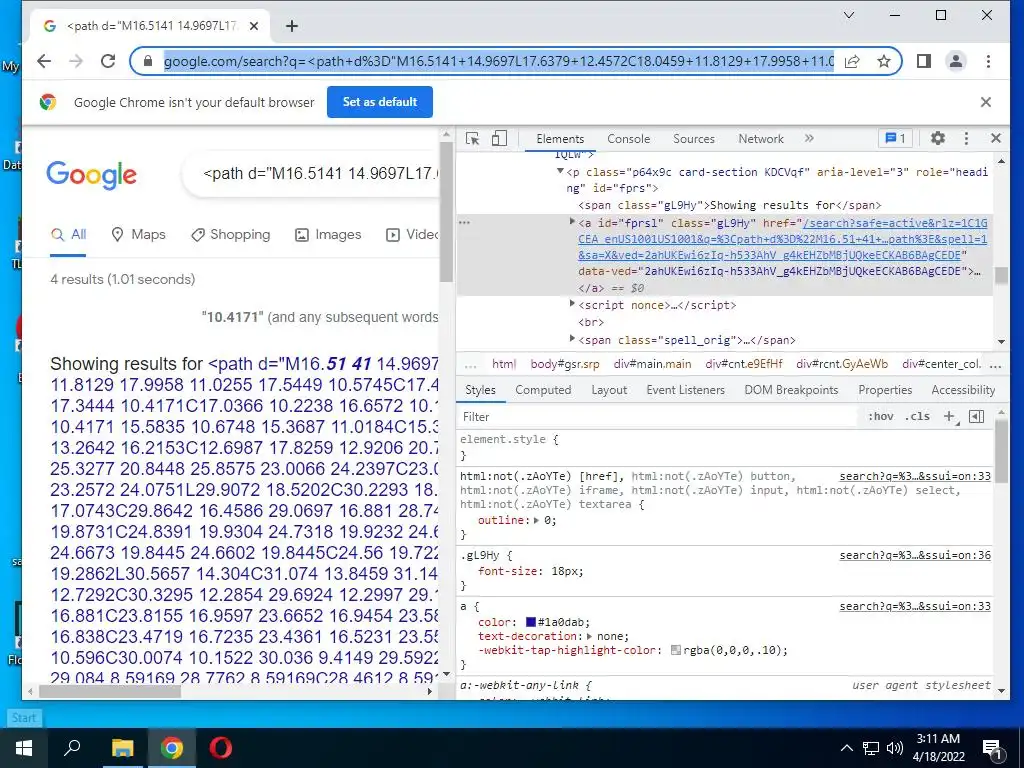Image resolution: width=1024 pixels, height=768 pixels.
Task: Switch to the Sources tab
Action: pos(694,138)
